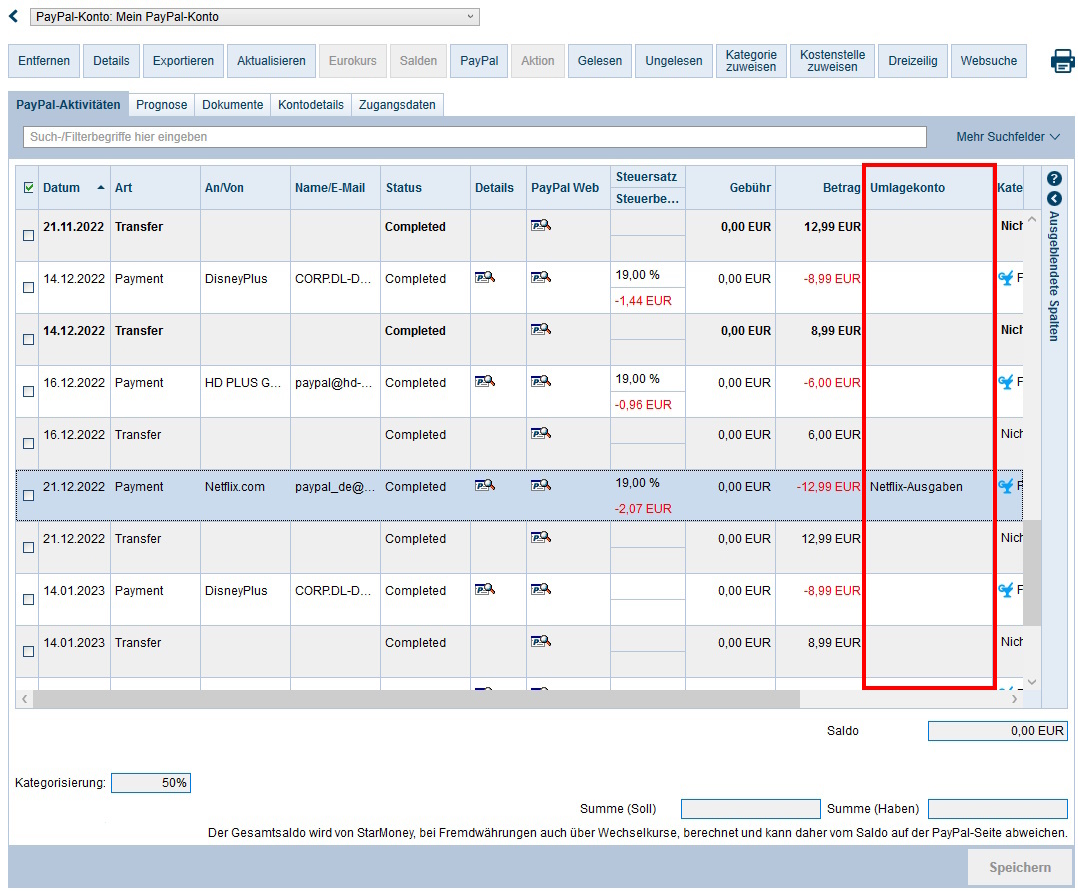
Task: Open the Zugangsdaten tab
Action: 397,105
